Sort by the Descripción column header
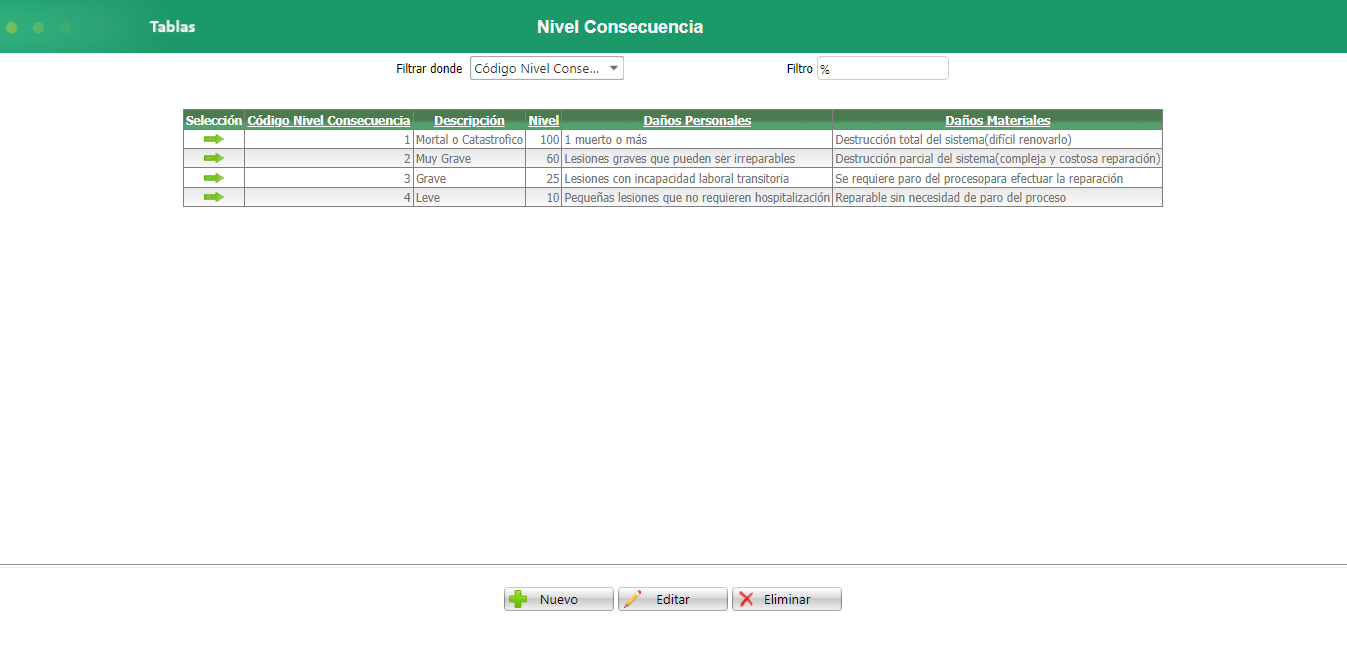This screenshot has height=657, width=1347. tap(469, 120)
